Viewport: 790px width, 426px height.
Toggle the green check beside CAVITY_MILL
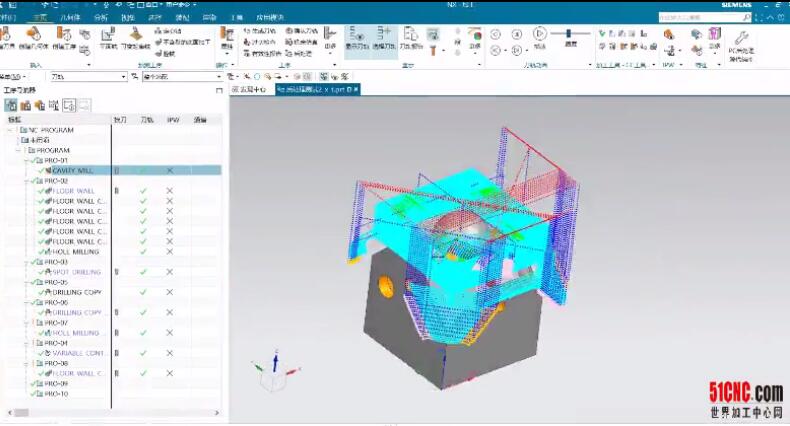(43, 171)
